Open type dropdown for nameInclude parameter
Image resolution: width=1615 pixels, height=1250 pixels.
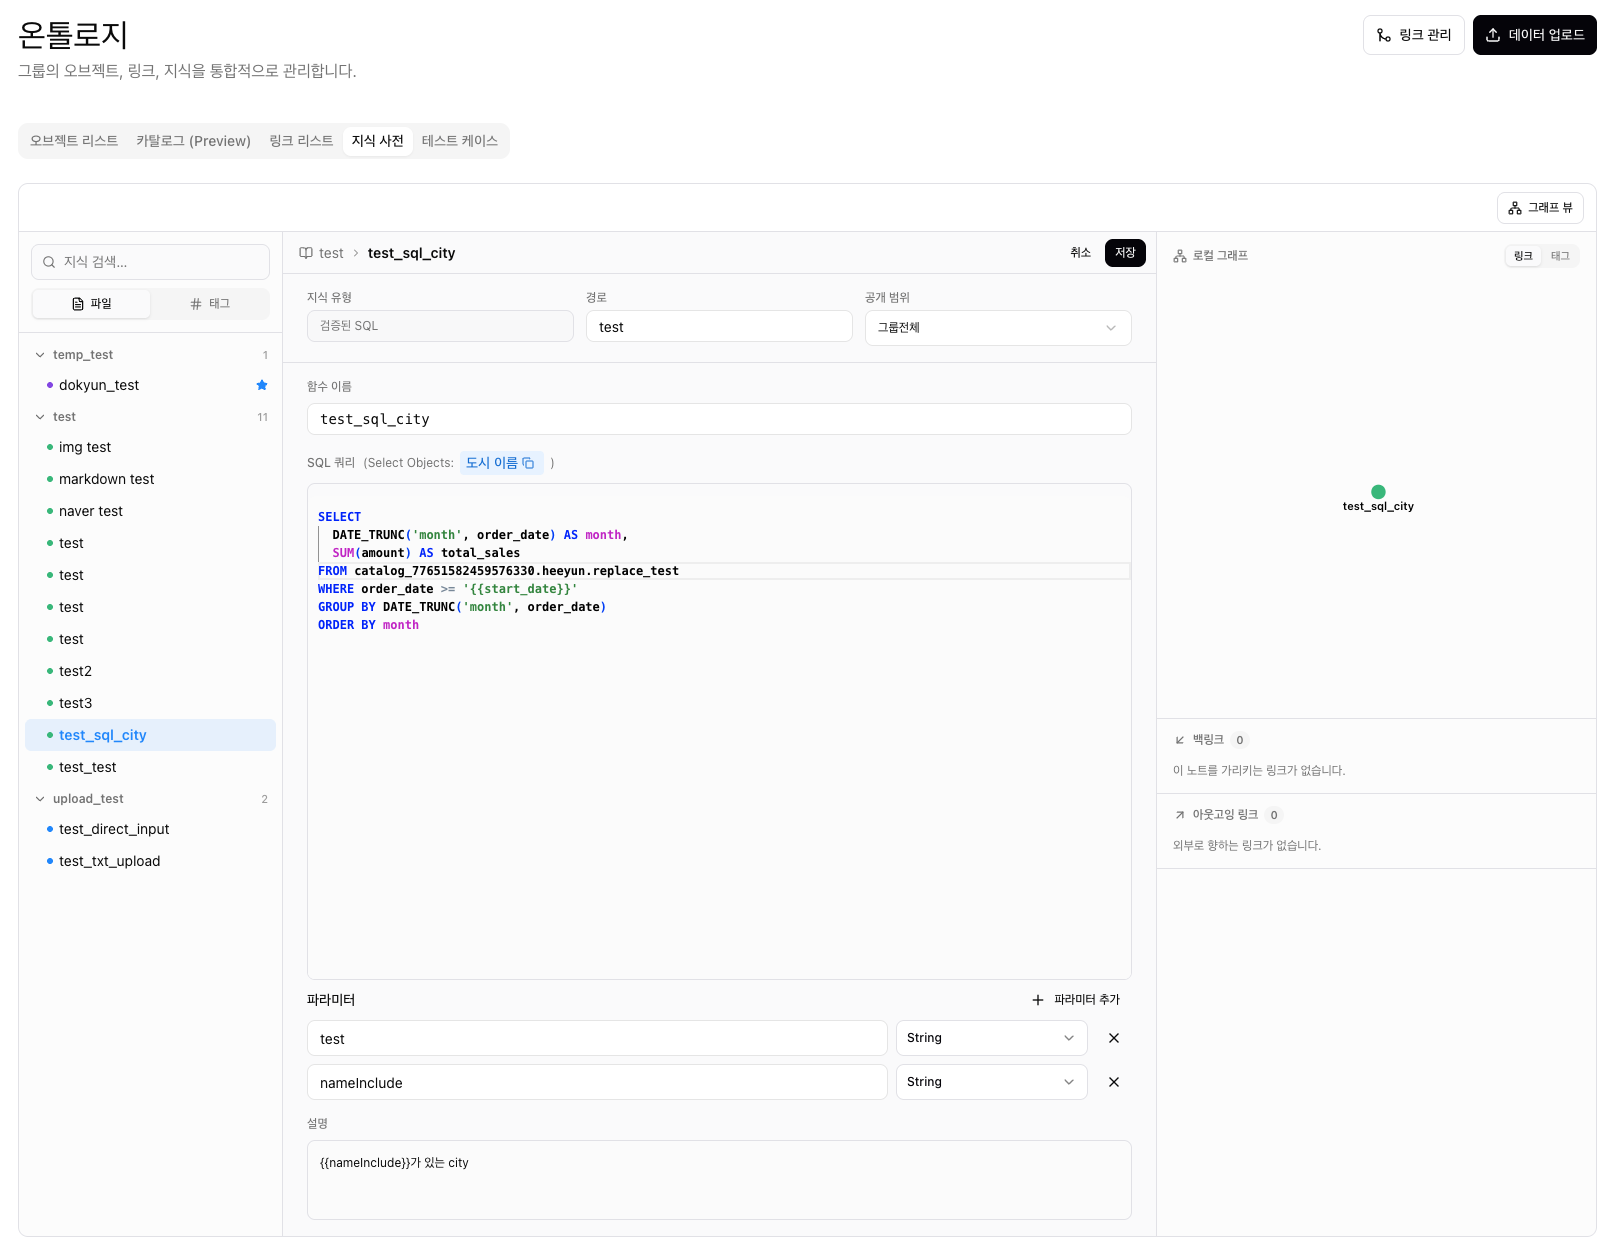(991, 1082)
